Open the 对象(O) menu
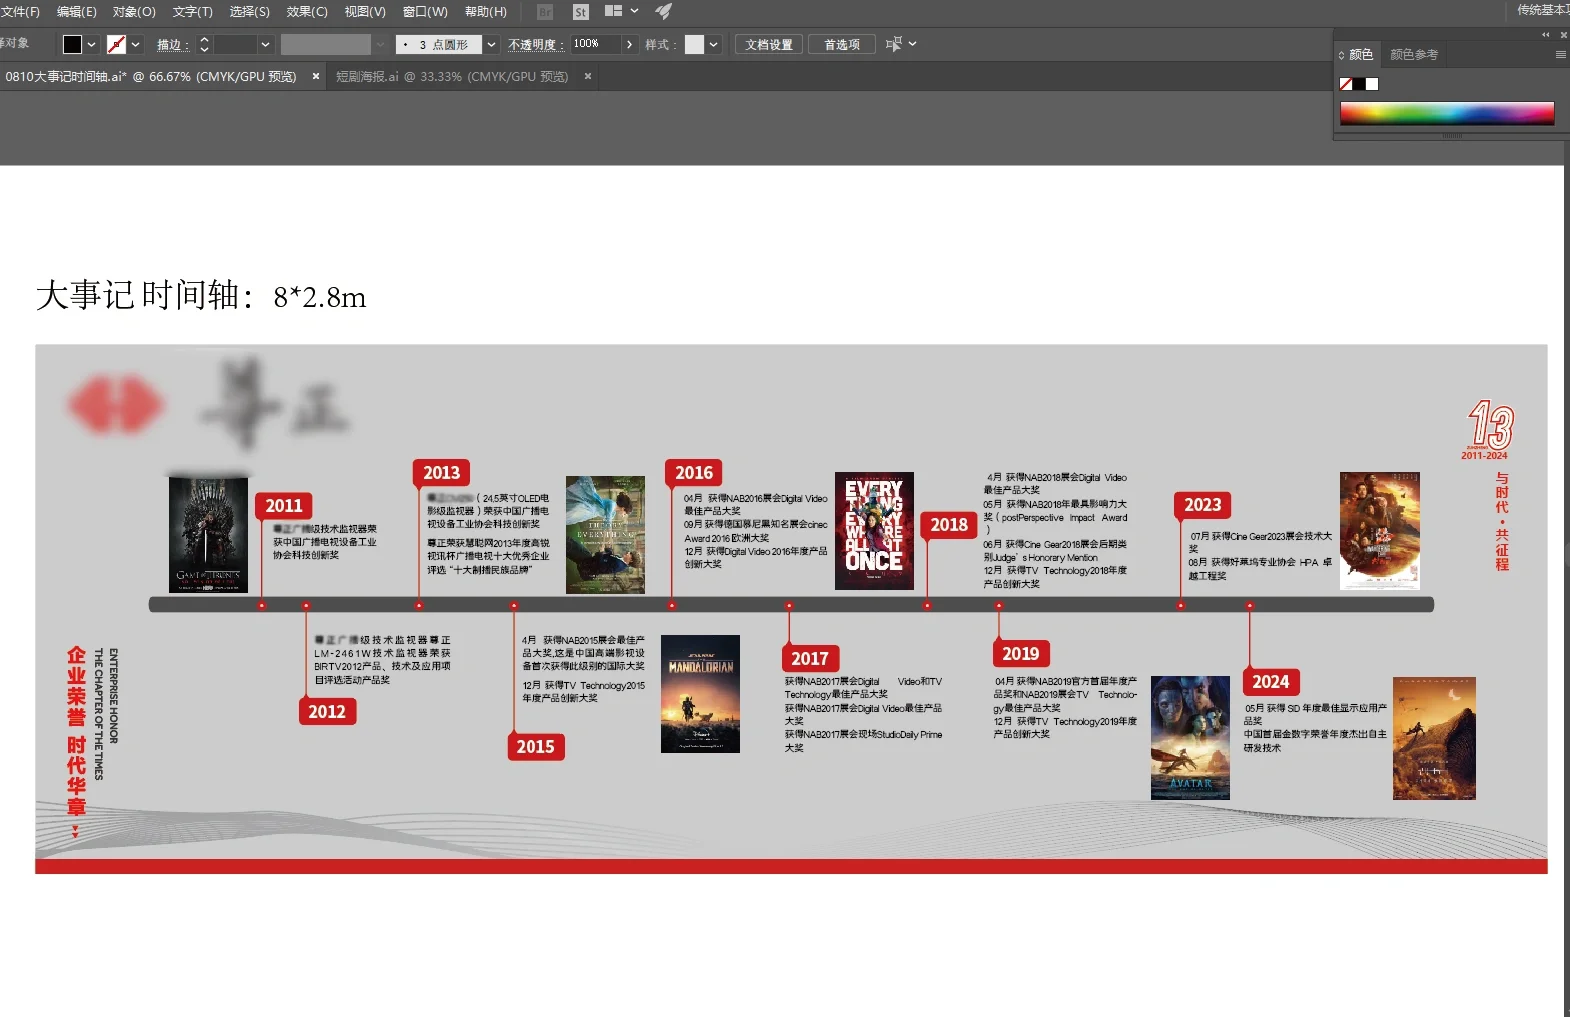1570x1017 pixels. coord(134,12)
